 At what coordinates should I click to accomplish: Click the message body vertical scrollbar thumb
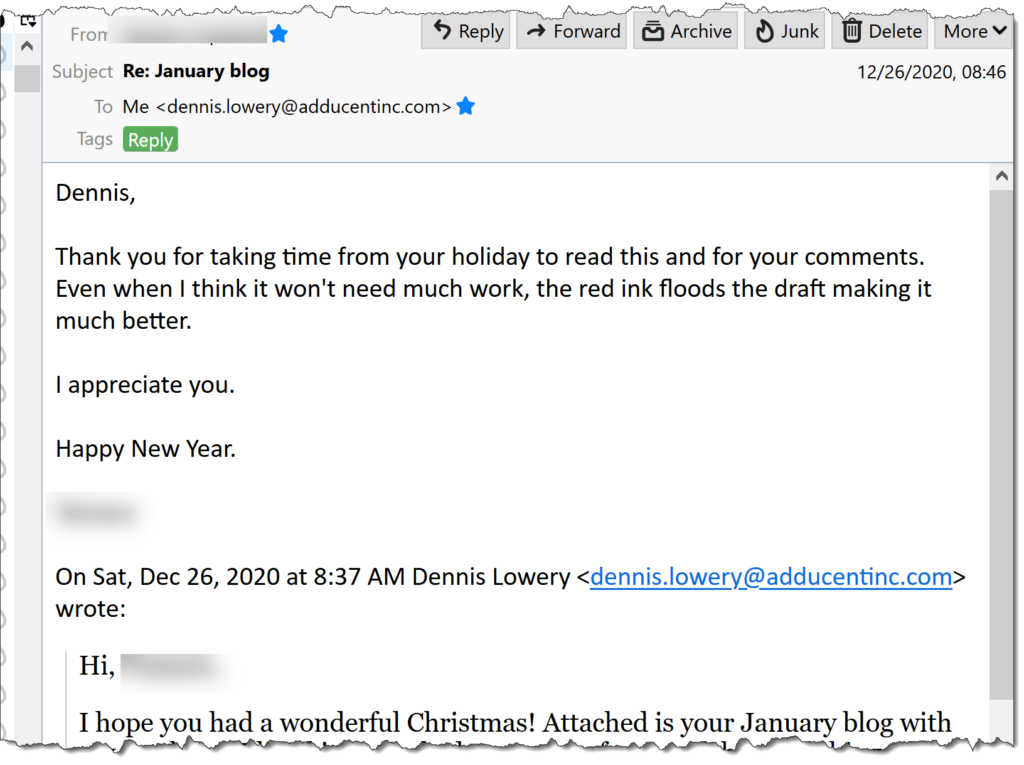point(1001,444)
